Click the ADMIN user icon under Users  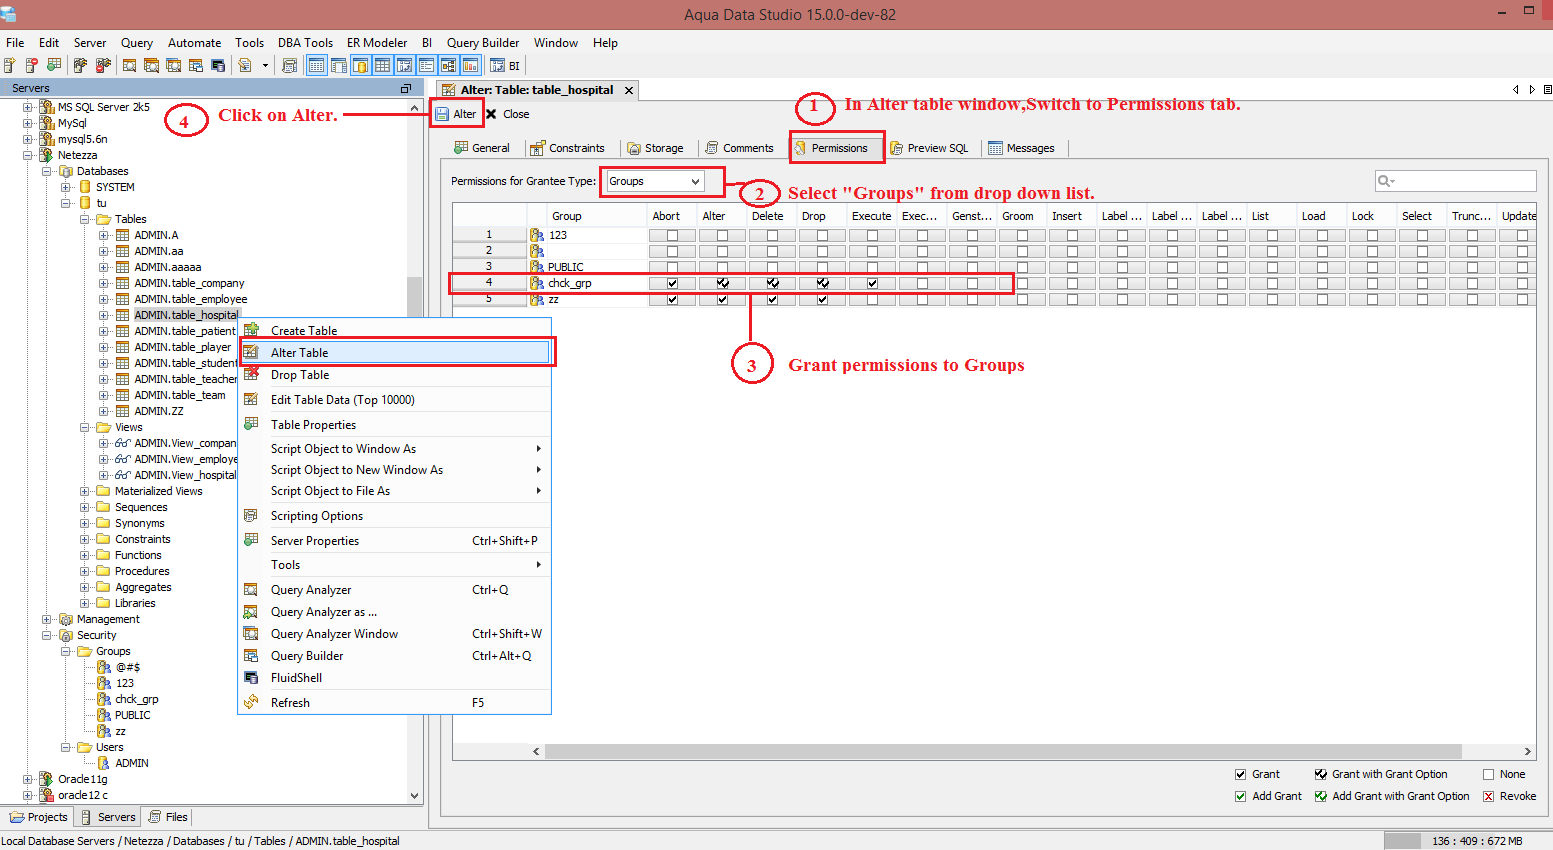[x=104, y=763]
